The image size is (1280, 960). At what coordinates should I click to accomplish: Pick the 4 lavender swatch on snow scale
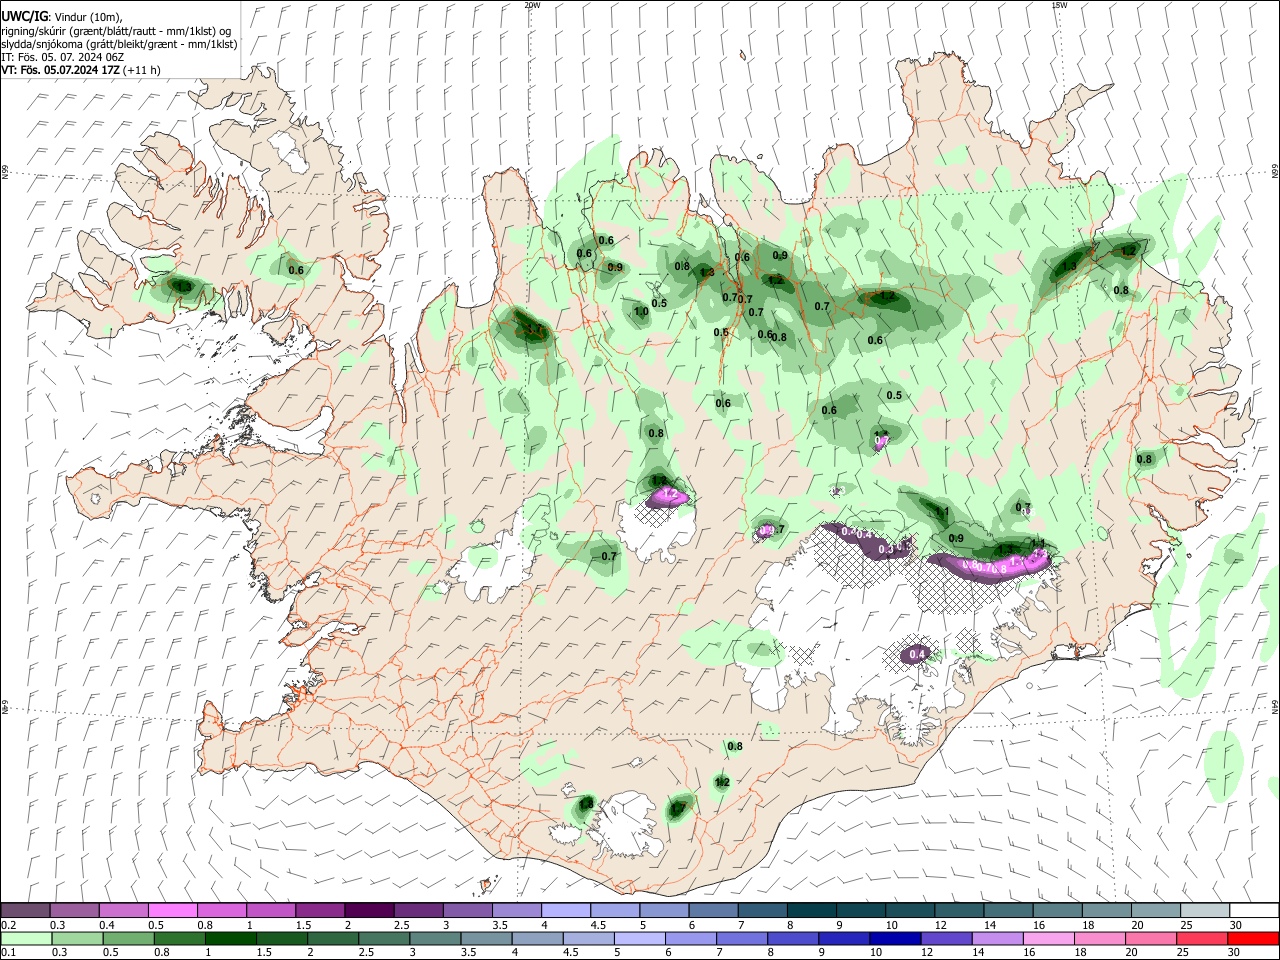566,910
